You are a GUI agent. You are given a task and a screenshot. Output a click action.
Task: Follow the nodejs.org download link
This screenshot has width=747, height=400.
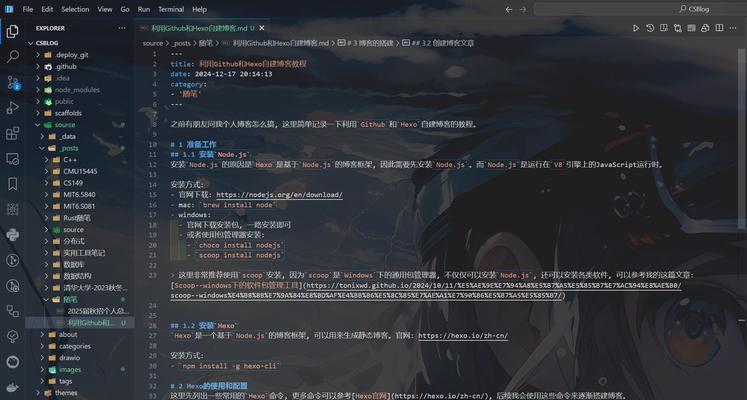pyautogui.click(x=280, y=195)
